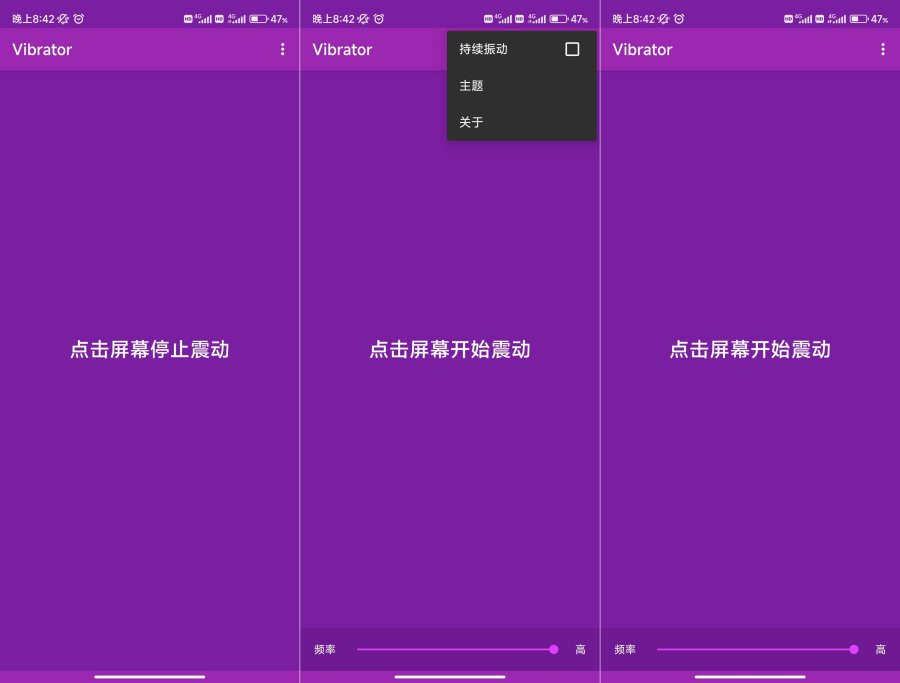The height and width of the screenshot is (683, 900).
Task: Click the 47% battery text in right status bar
Action: tap(879, 19)
